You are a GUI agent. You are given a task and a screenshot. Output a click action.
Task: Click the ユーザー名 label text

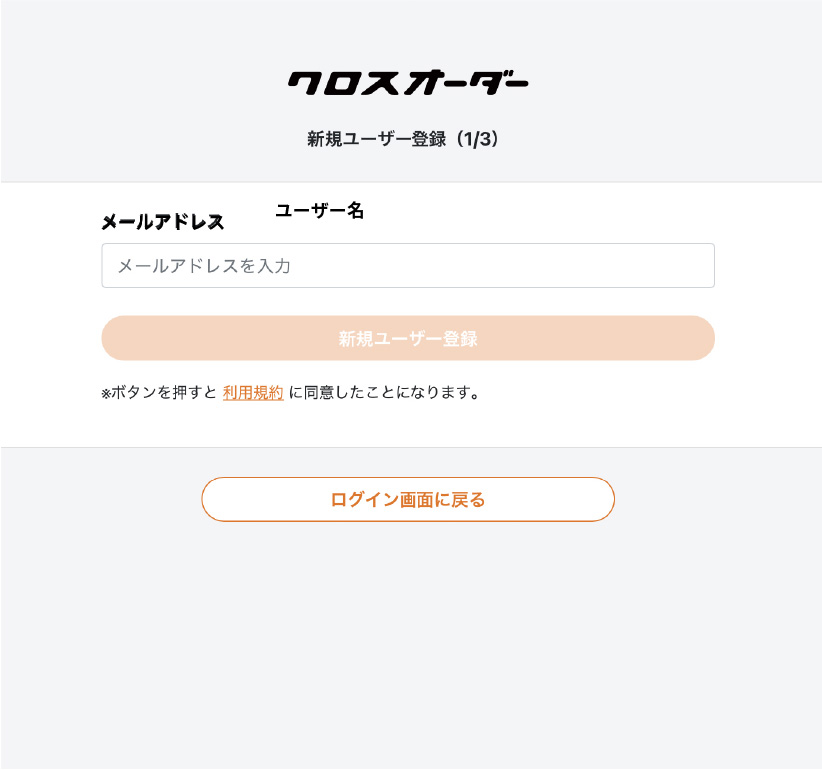319,211
